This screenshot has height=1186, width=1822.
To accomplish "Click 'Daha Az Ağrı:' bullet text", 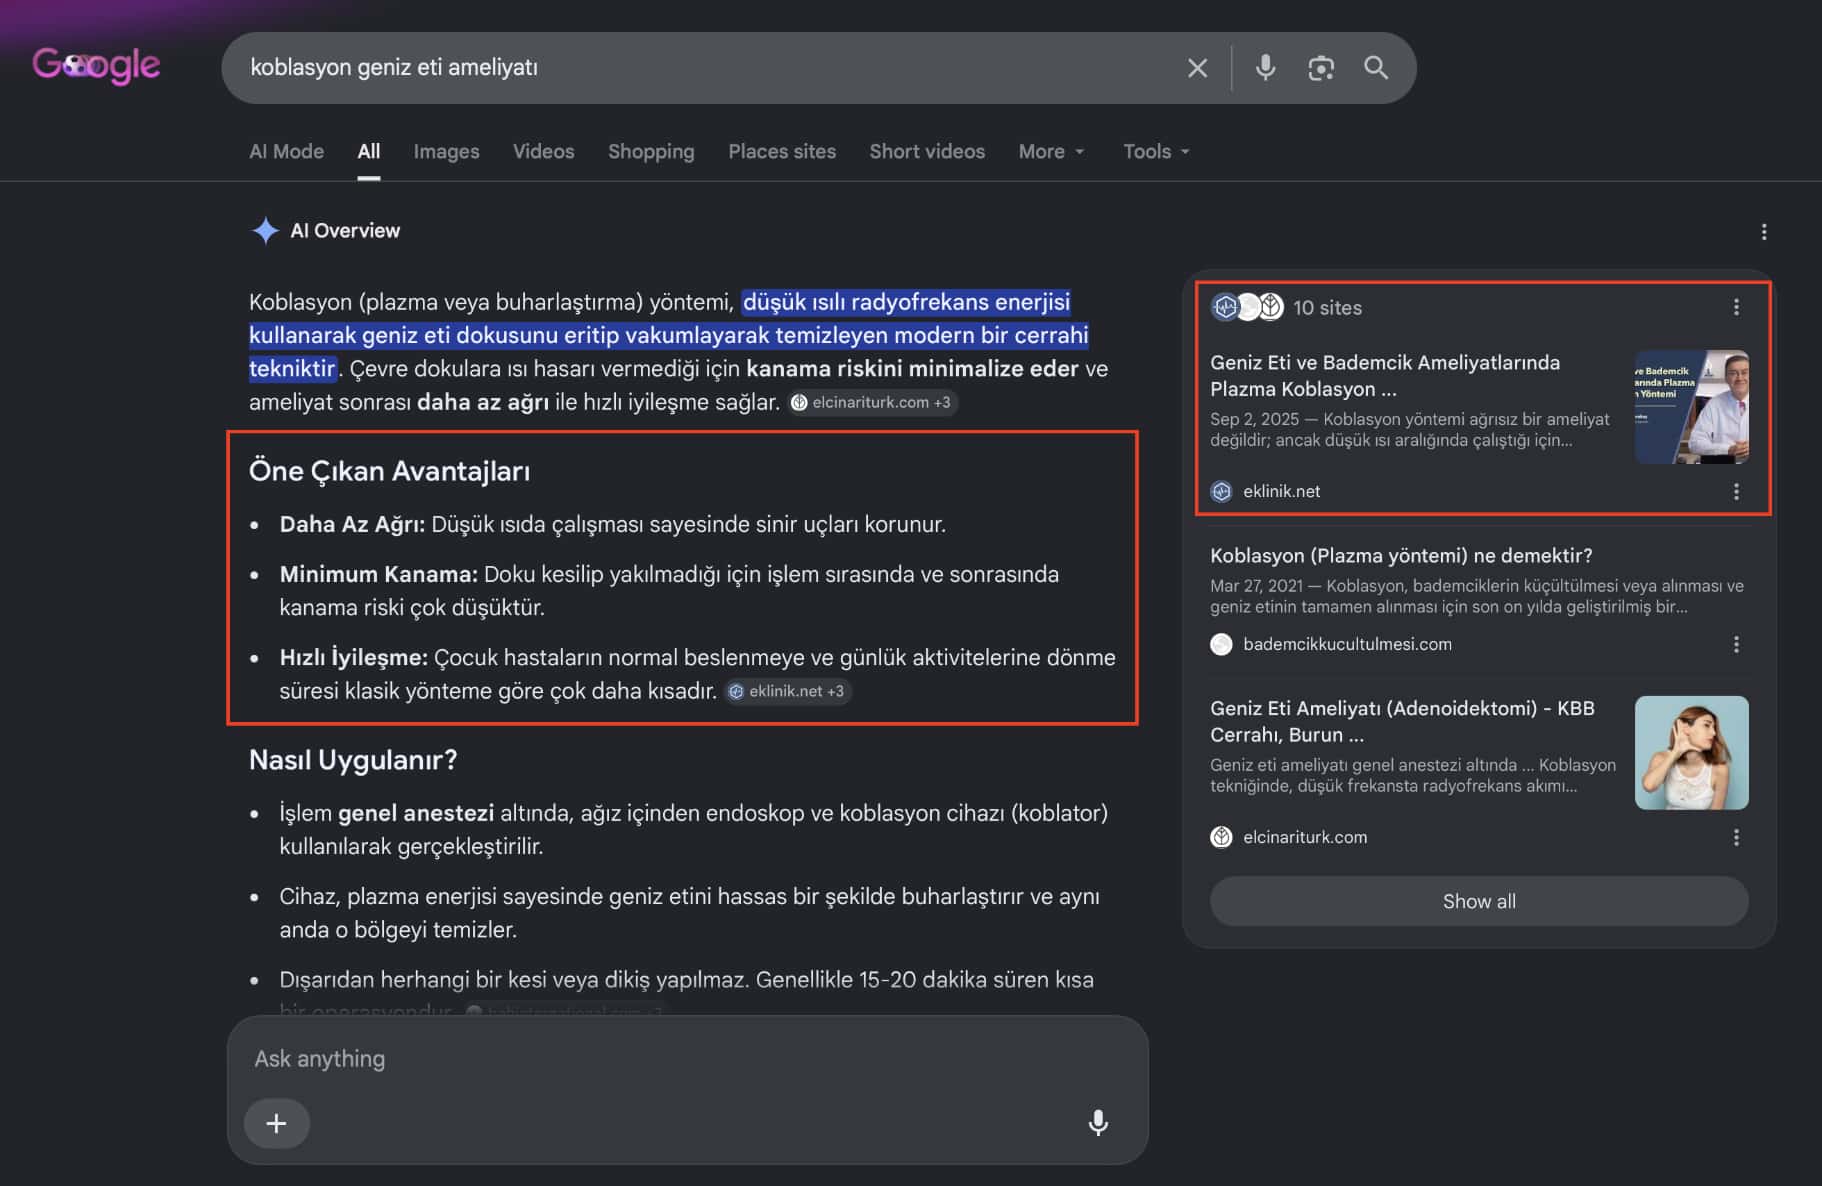I will [x=352, y=524].
